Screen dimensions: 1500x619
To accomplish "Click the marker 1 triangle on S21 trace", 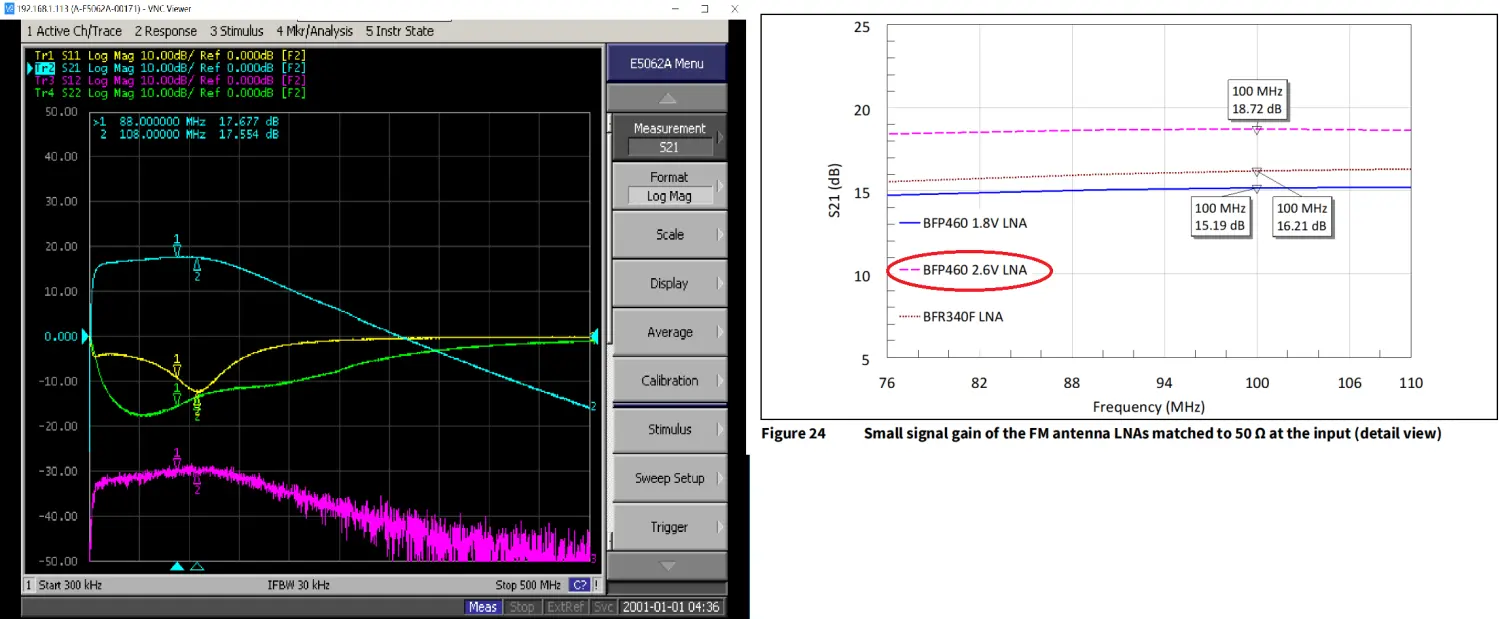I will [177, 250].
